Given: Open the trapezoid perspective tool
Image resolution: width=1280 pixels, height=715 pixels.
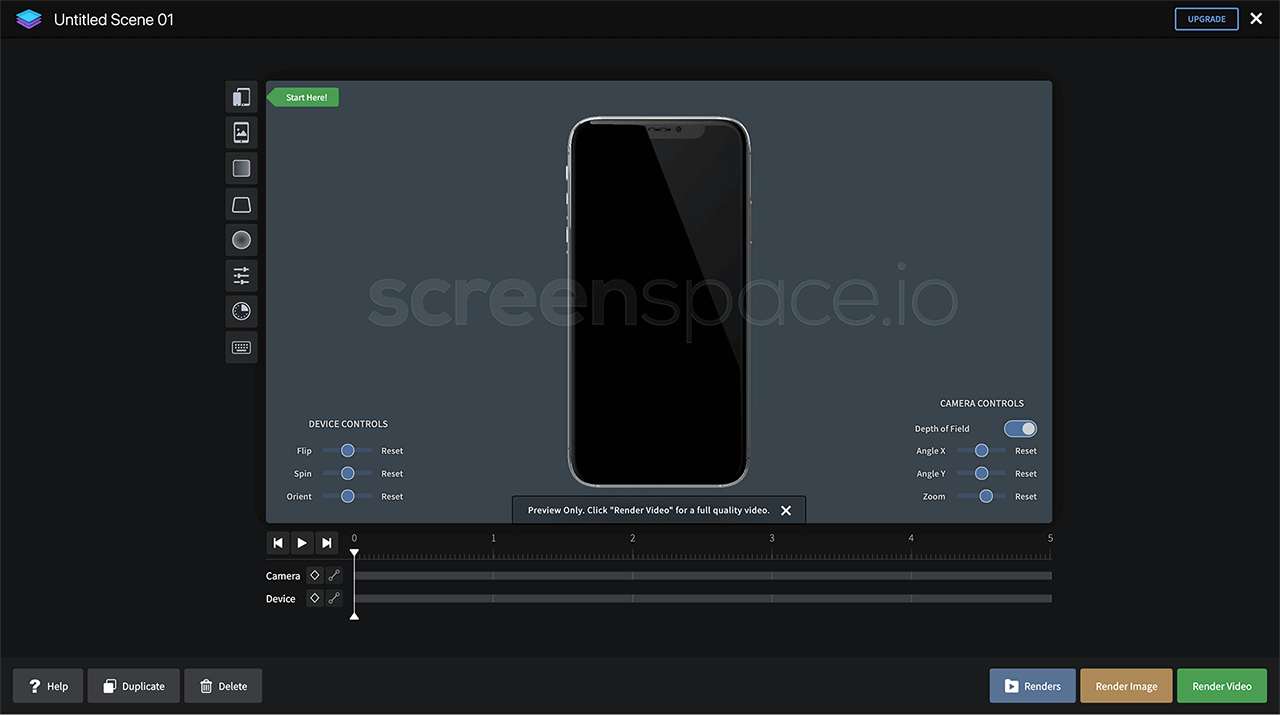Looking at the screenshot, I should [x=241, y=205].
